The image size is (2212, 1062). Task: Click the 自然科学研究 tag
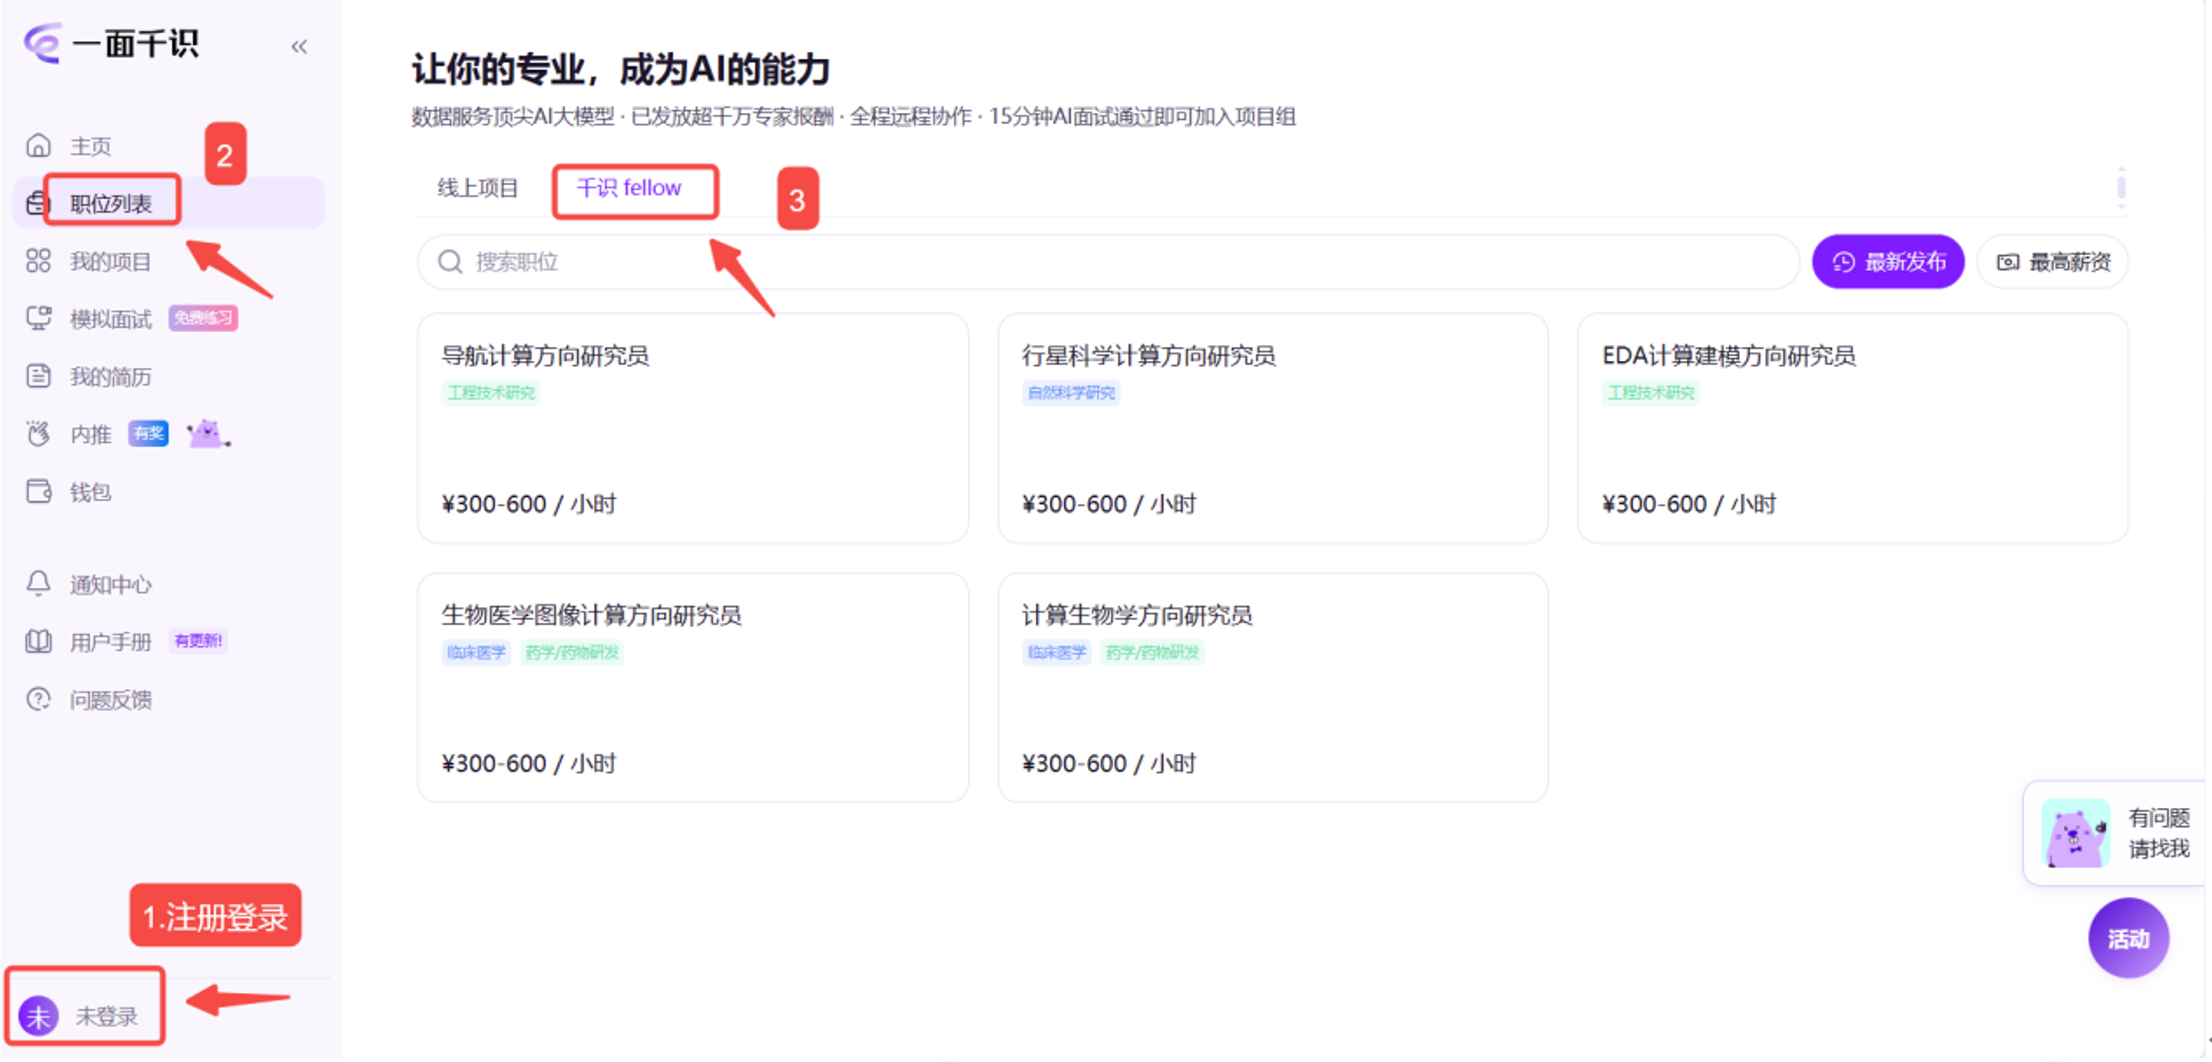pos(1071,393)
